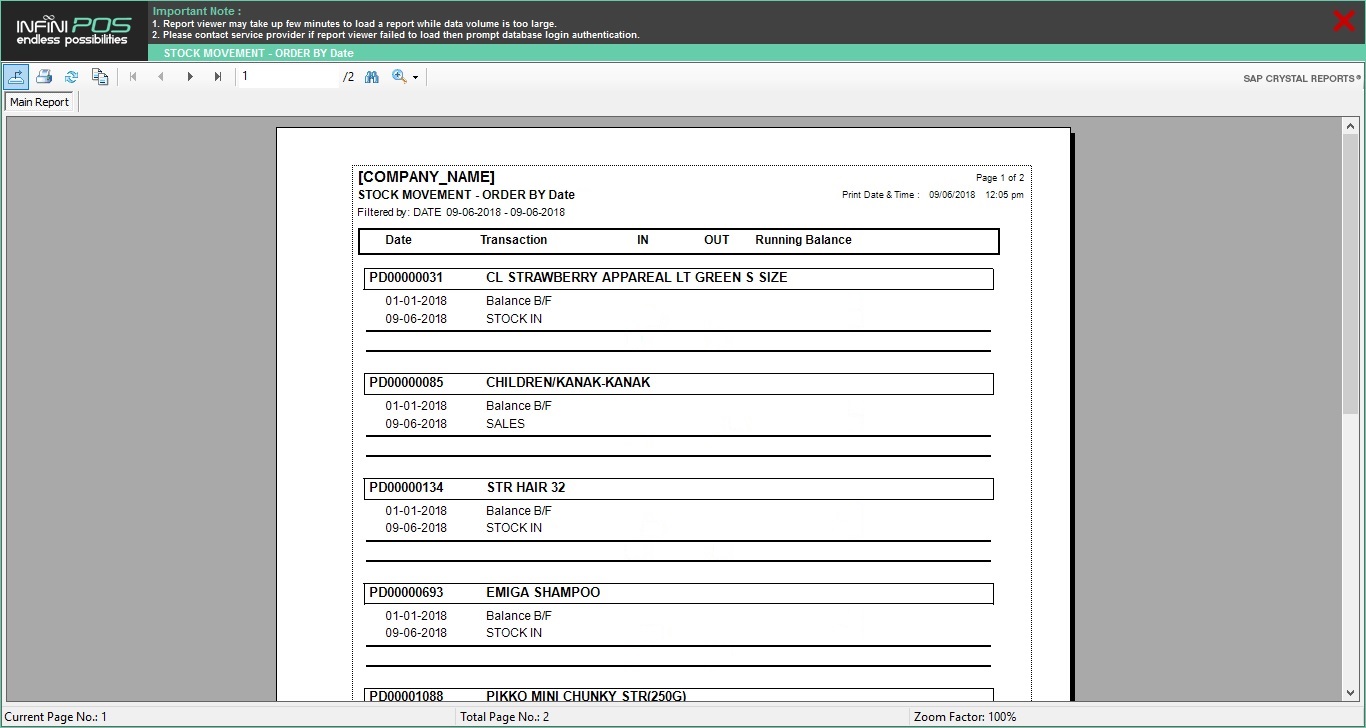Click Current Page No.: 1 status entry
Viewport: 1366px width, 728px height.
click(56, 717)
